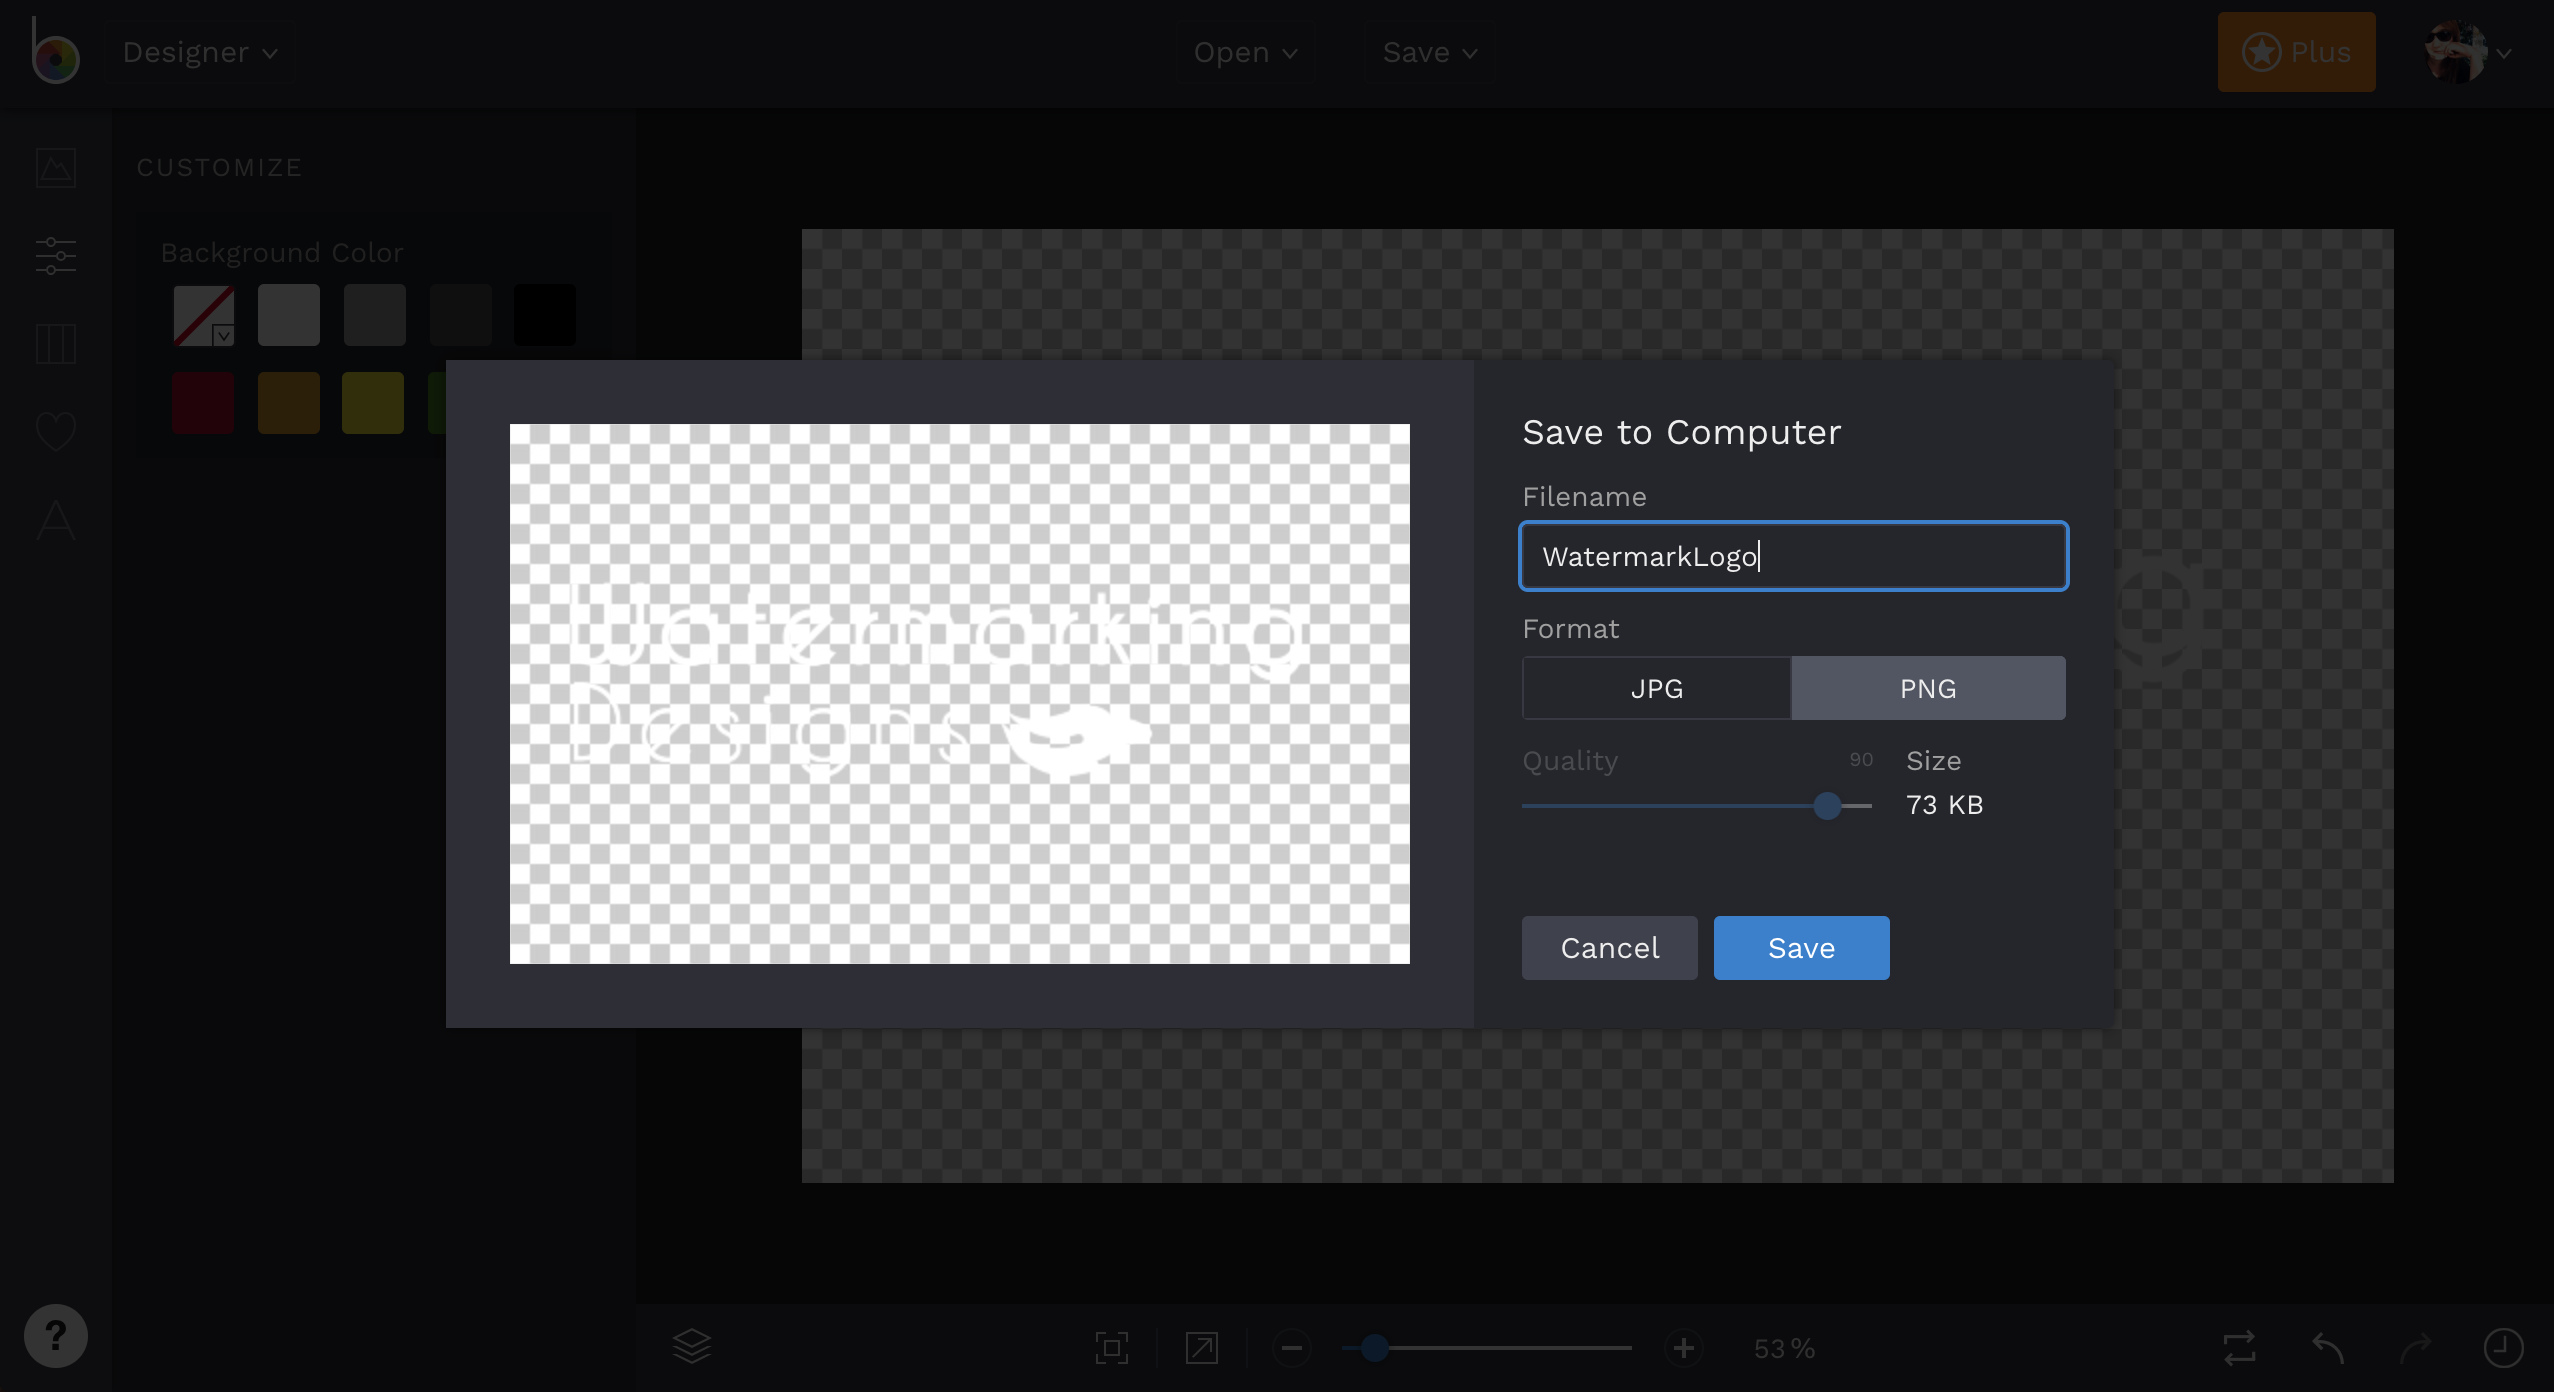This screenshot has width=2554, height=1392.
Task: Pick the olive yellow background swatch
Action: click(373, 403)
